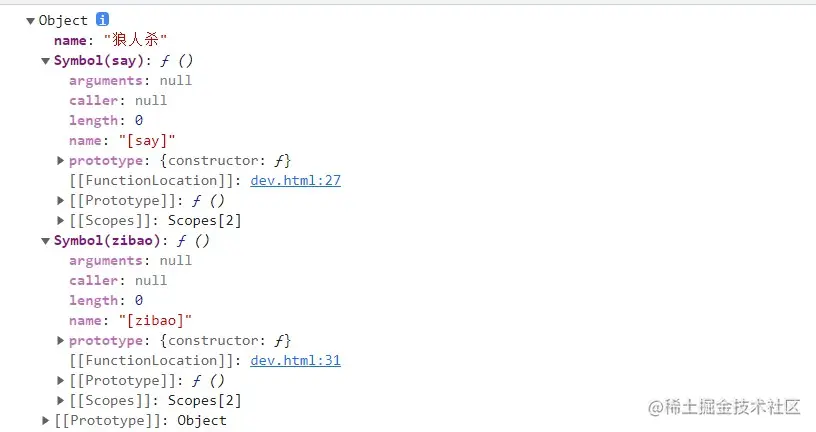Image resolution: width=816 pixels, height=432 pixels.
Task: Expand [[Prototype]] under Symbol(say)
Action: click(x=61, y=201)
